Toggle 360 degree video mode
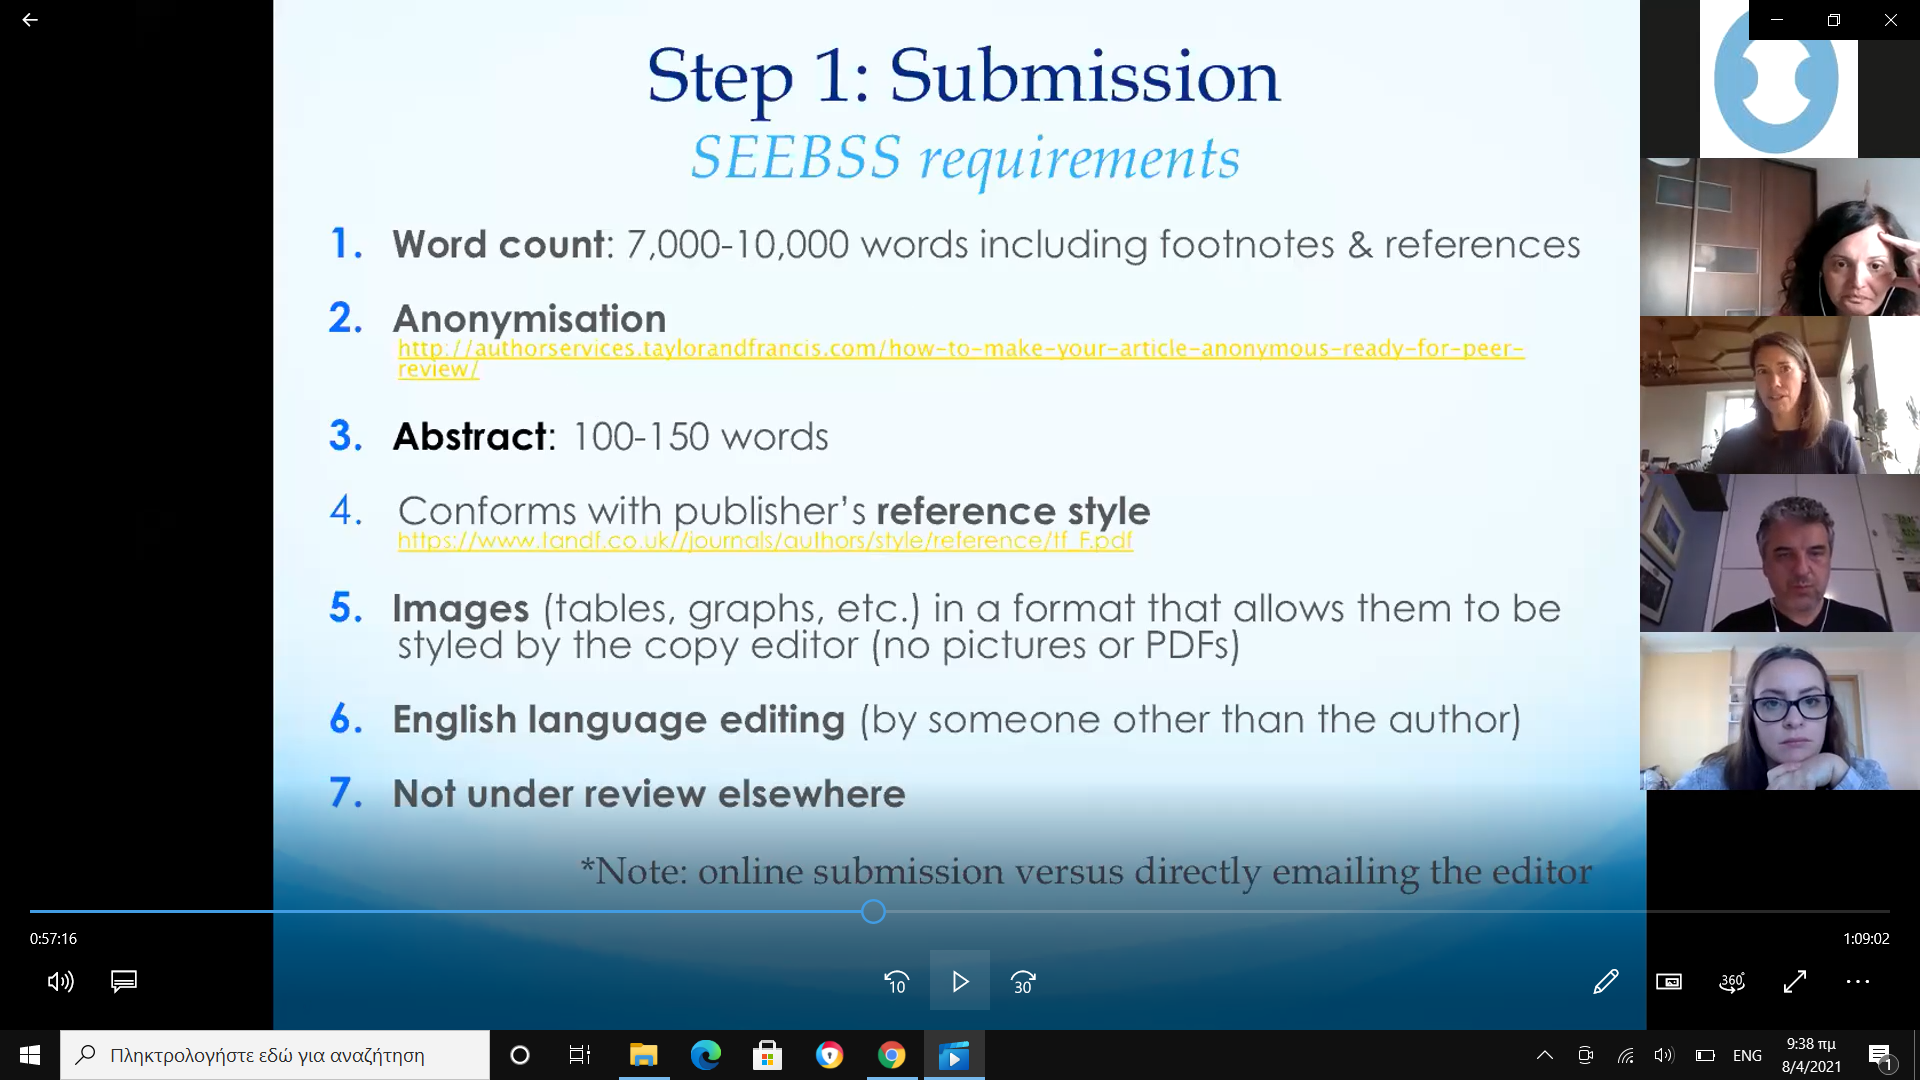1920x1080 pixels. tap(1732, 982)
